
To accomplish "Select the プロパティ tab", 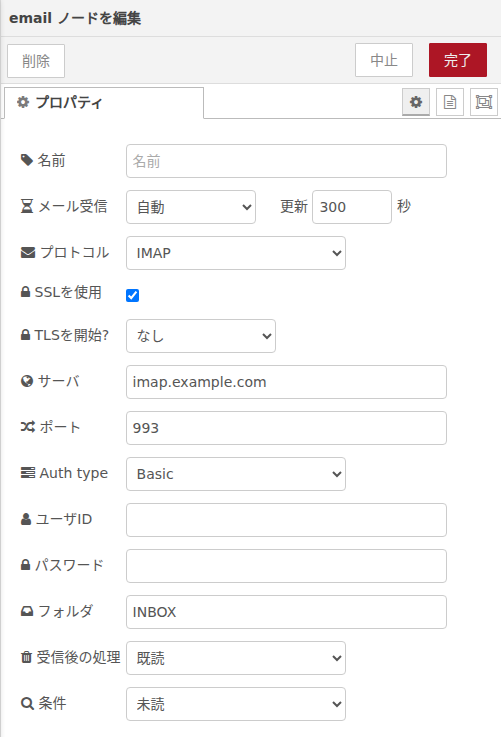I will 104,102.
